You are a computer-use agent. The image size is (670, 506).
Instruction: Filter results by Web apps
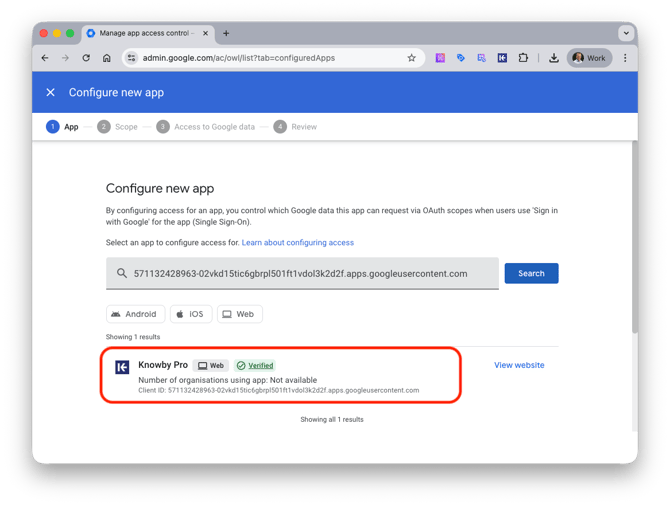[x=238, y=314]
